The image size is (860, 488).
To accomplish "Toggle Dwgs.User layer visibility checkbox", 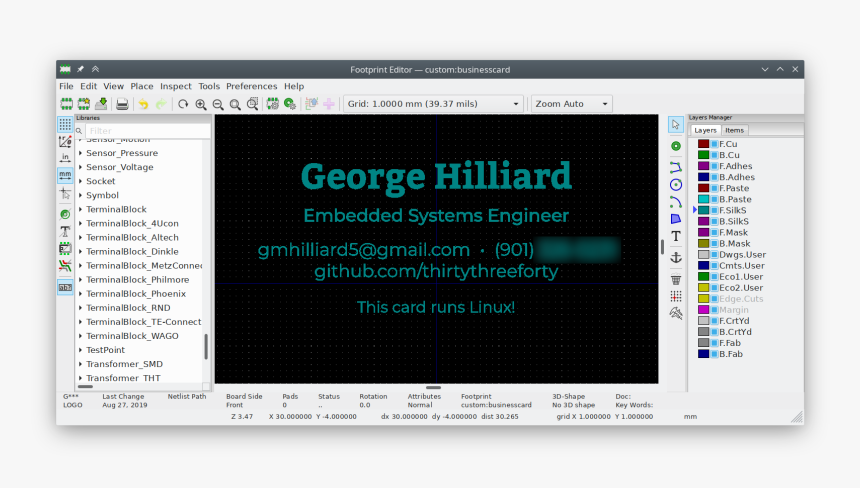I will pyautogui.click(x=715, y=254).
